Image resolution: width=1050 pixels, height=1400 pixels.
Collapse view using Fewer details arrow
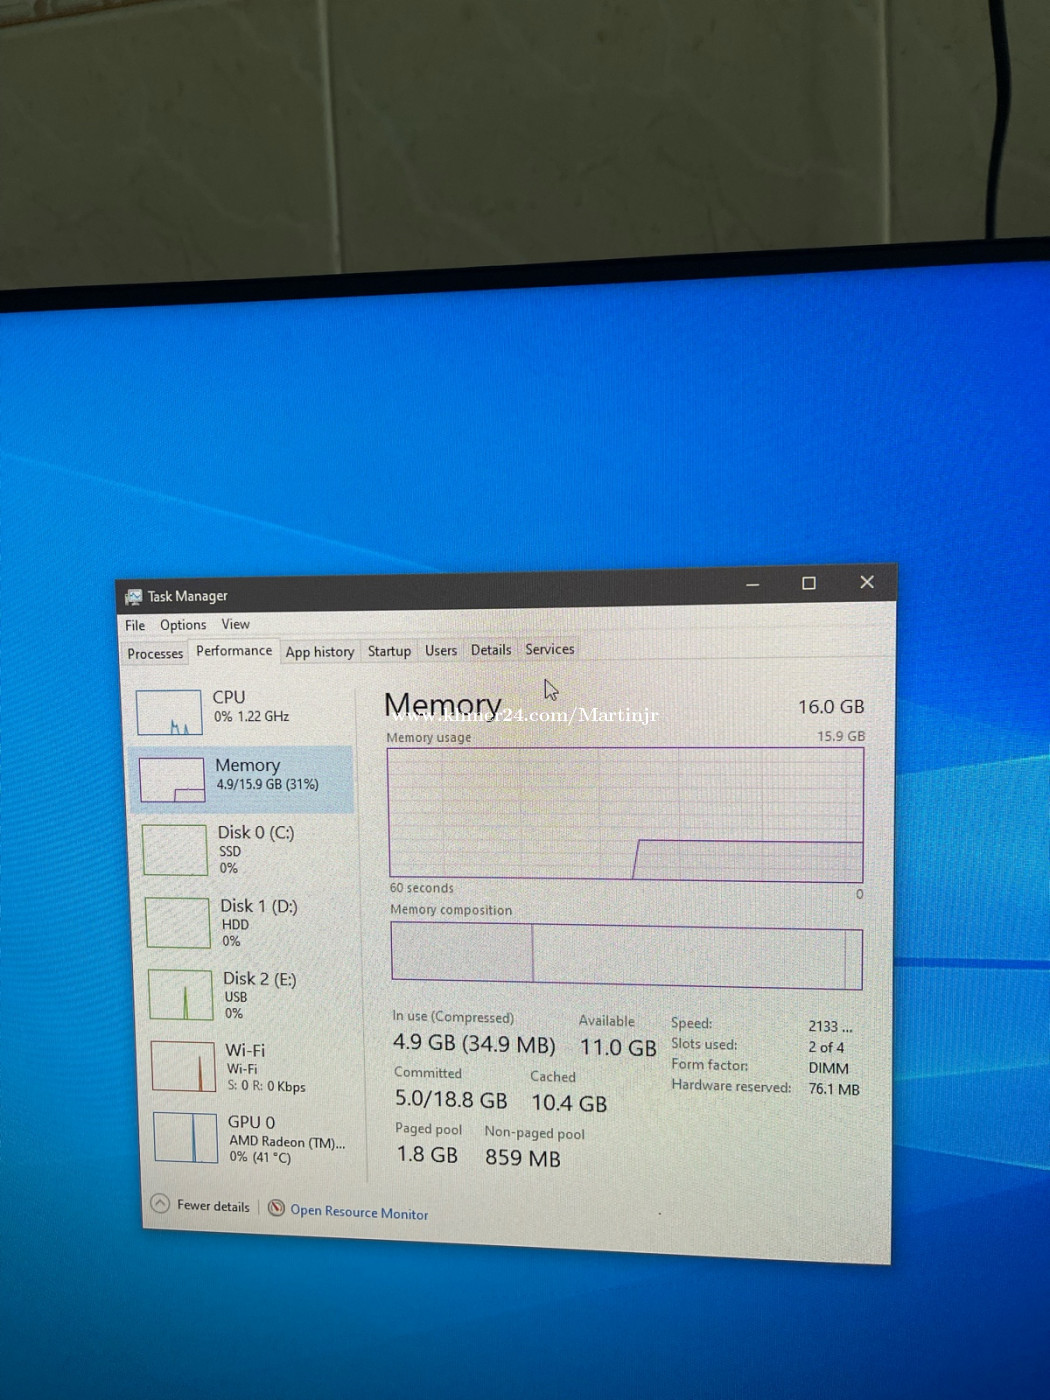click(160, 1204)
